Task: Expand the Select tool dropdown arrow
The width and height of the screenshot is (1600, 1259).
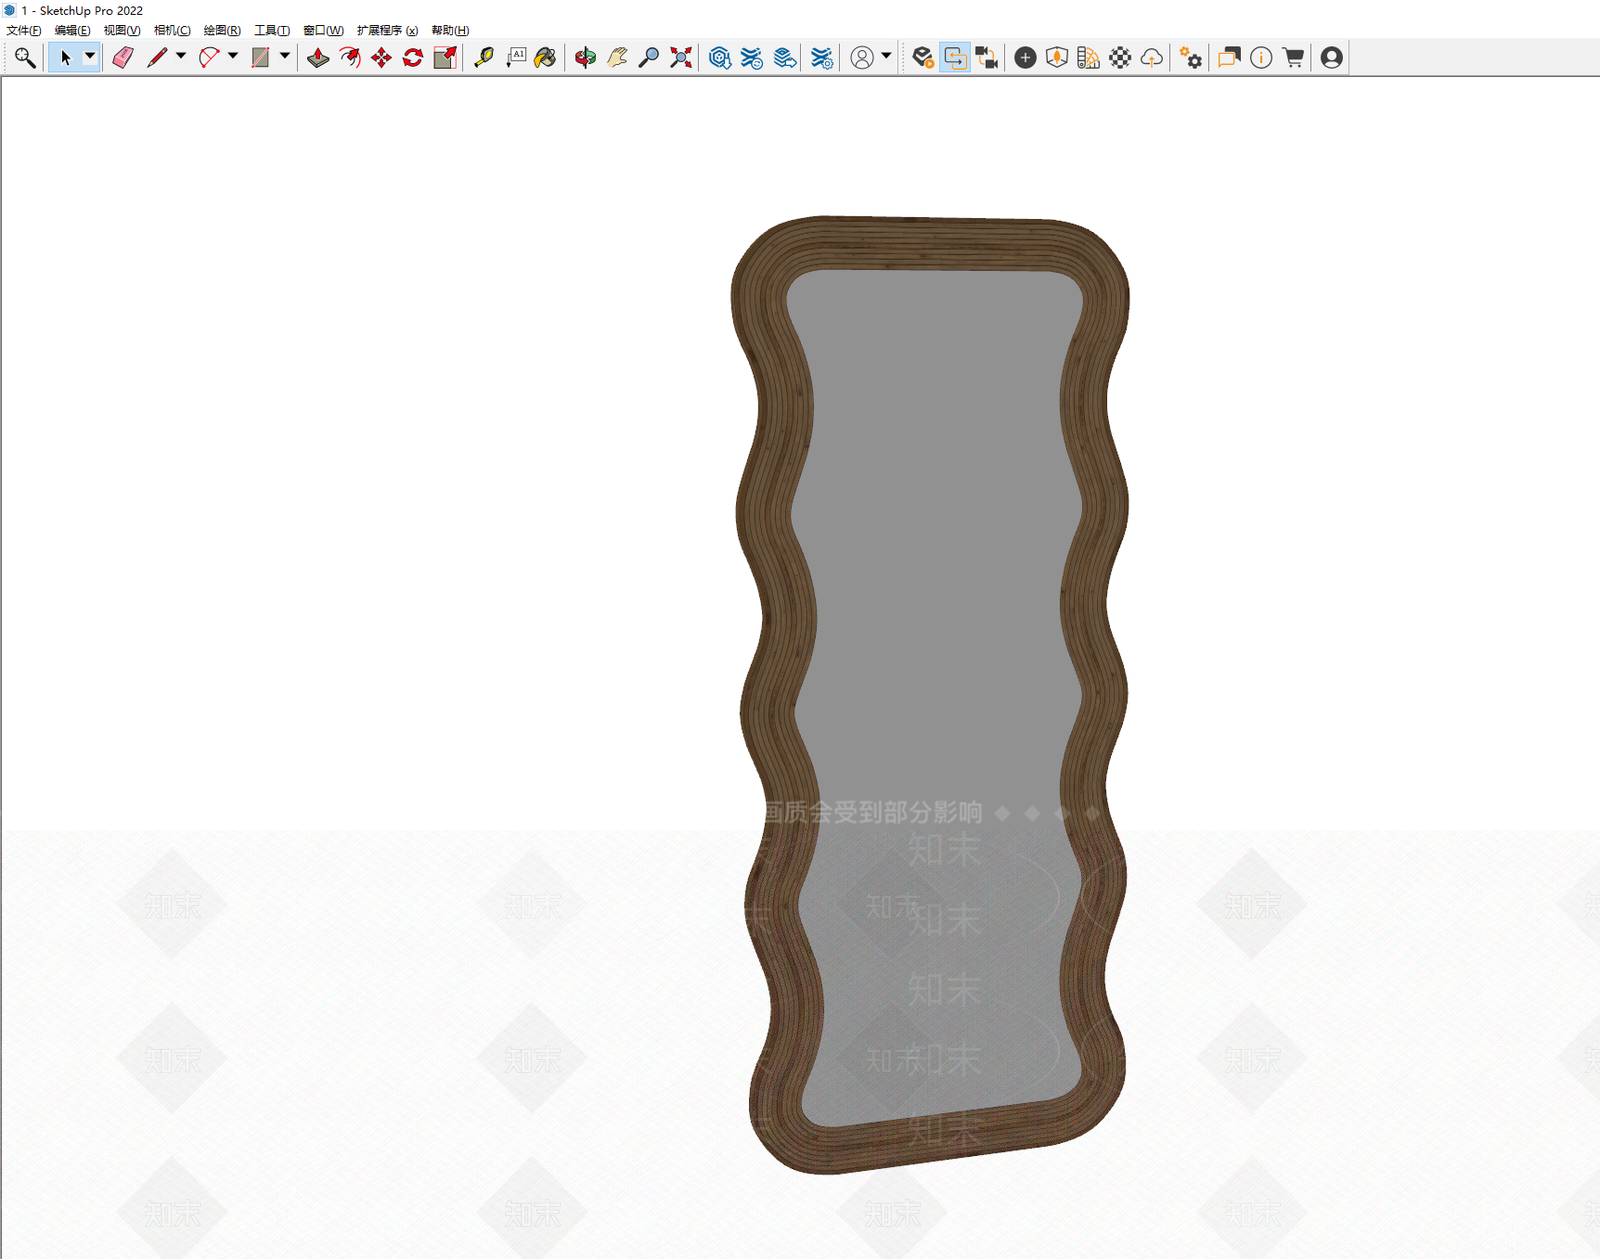Action: 90,57
